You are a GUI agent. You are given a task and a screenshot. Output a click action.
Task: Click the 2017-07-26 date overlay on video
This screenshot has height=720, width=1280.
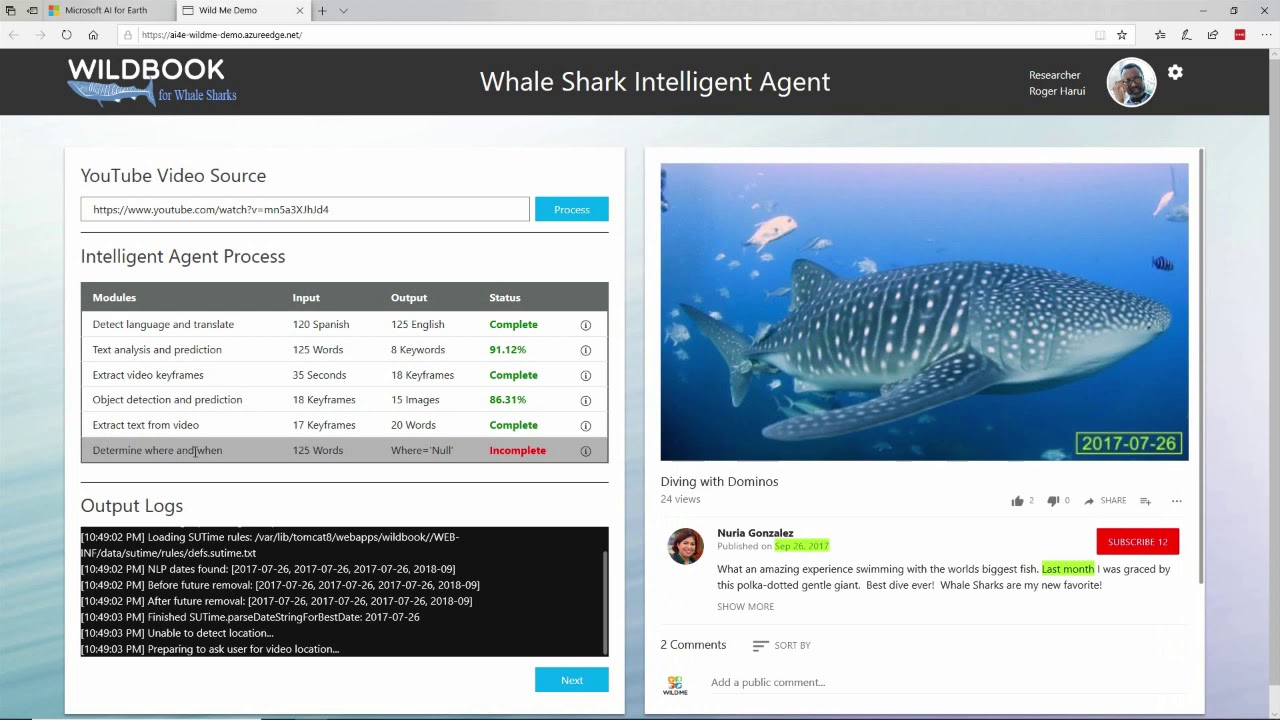[x=1129, y=443]
